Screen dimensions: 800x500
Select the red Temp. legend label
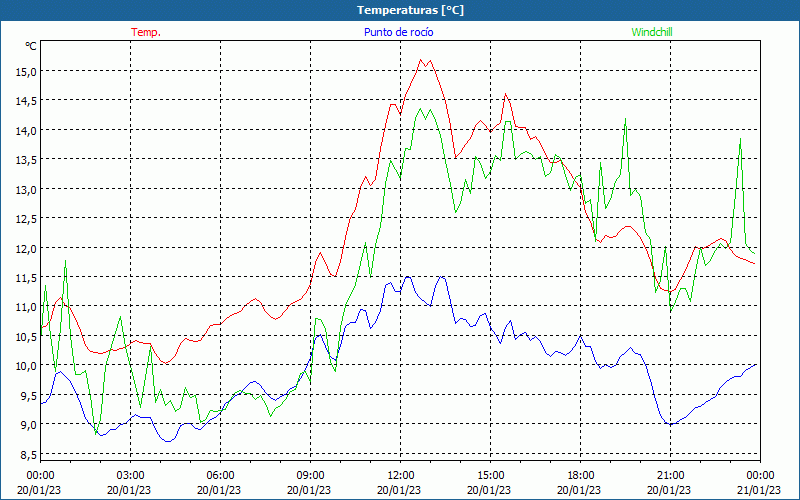coord(146,32)
